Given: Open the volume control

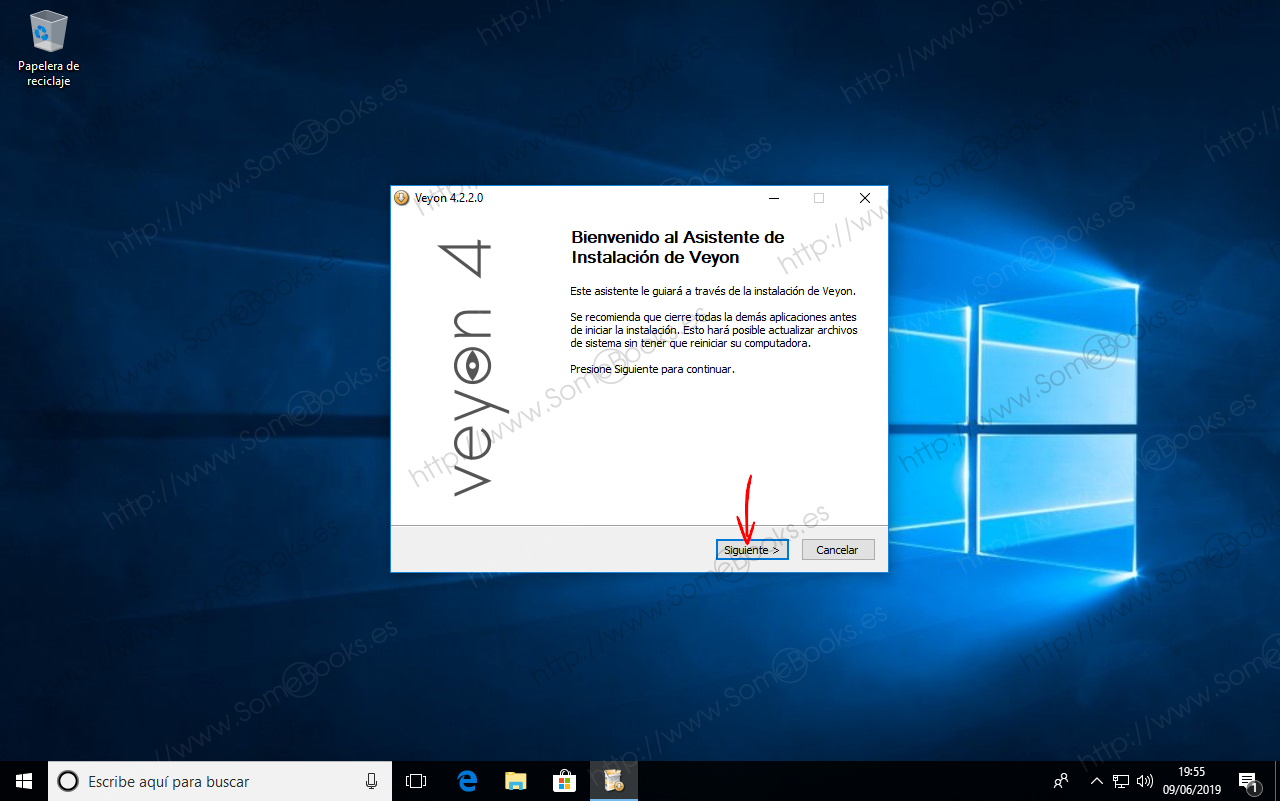Looking at the screenshot, I should tap(1143, 781).
